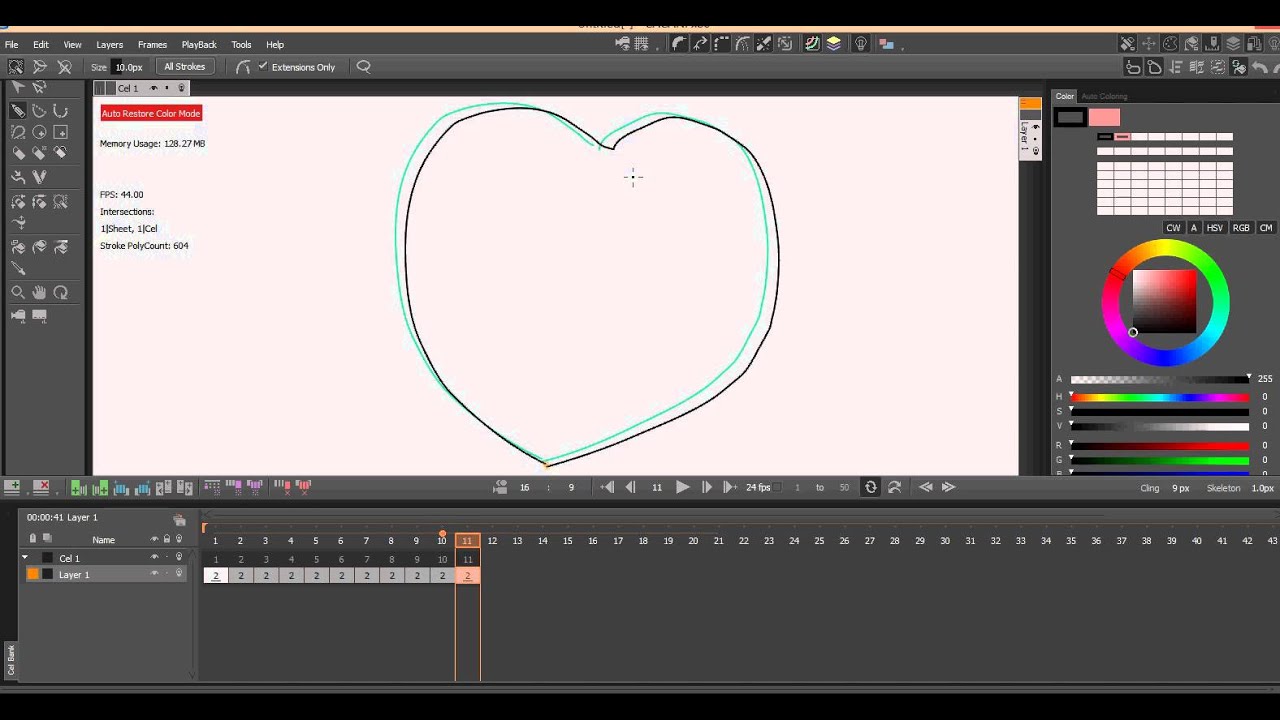Click the HSV color mode button
This screenshot has width=1280, height=720.
[x=1215, y=228]
